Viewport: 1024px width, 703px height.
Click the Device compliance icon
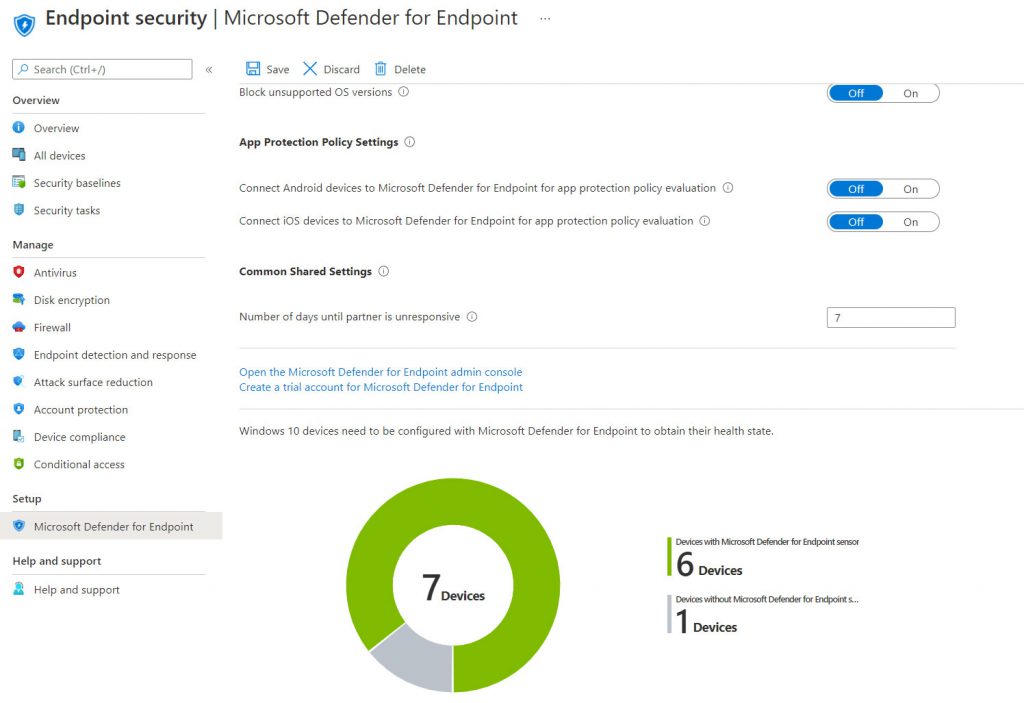pyautogui.click(x=19, y=436)
